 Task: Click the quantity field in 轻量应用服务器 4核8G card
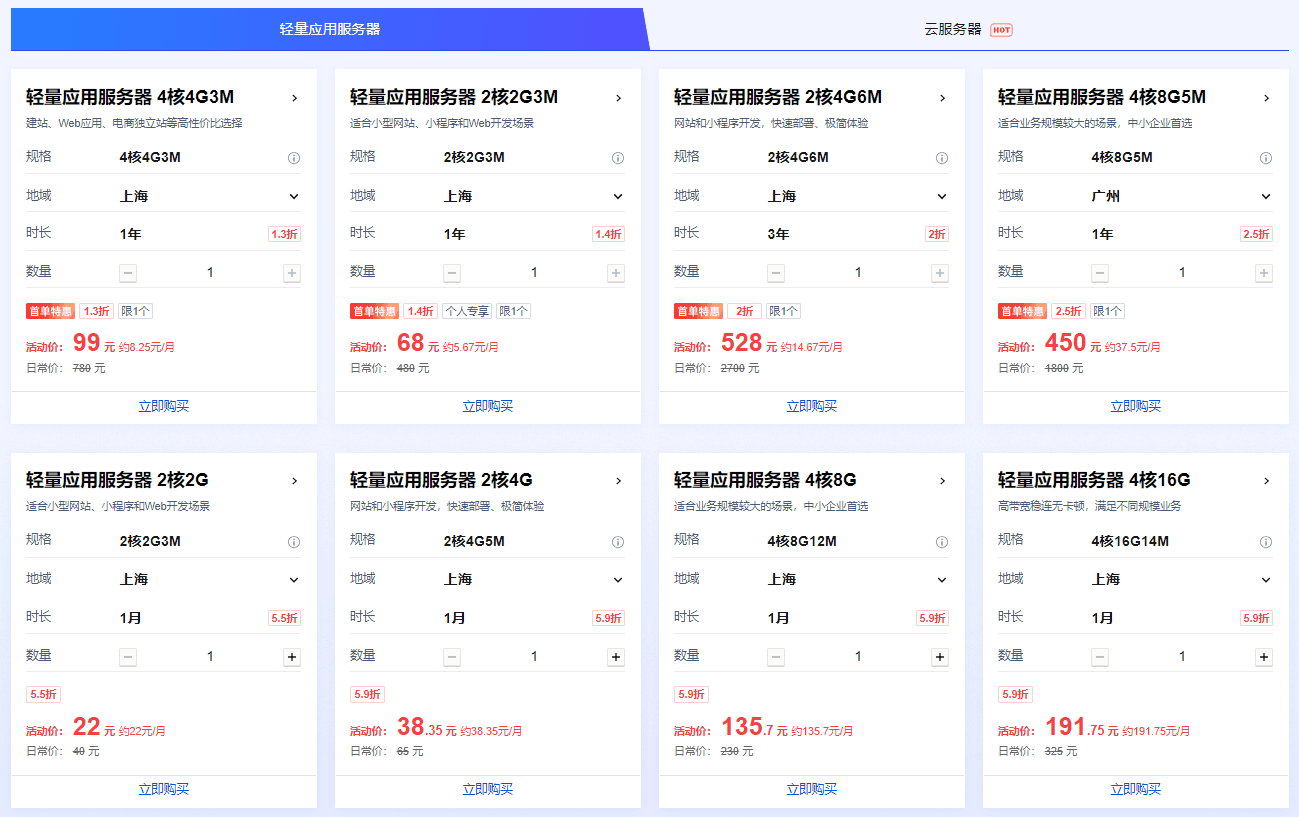858,657
